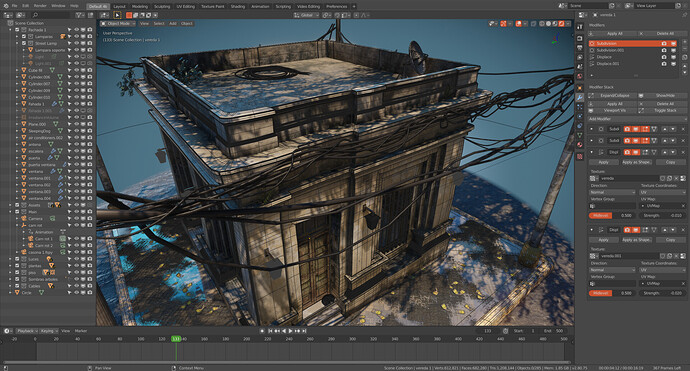Click Apply as Shape button under first Displ
Viewport: 690px width, 371px height.
636,162
